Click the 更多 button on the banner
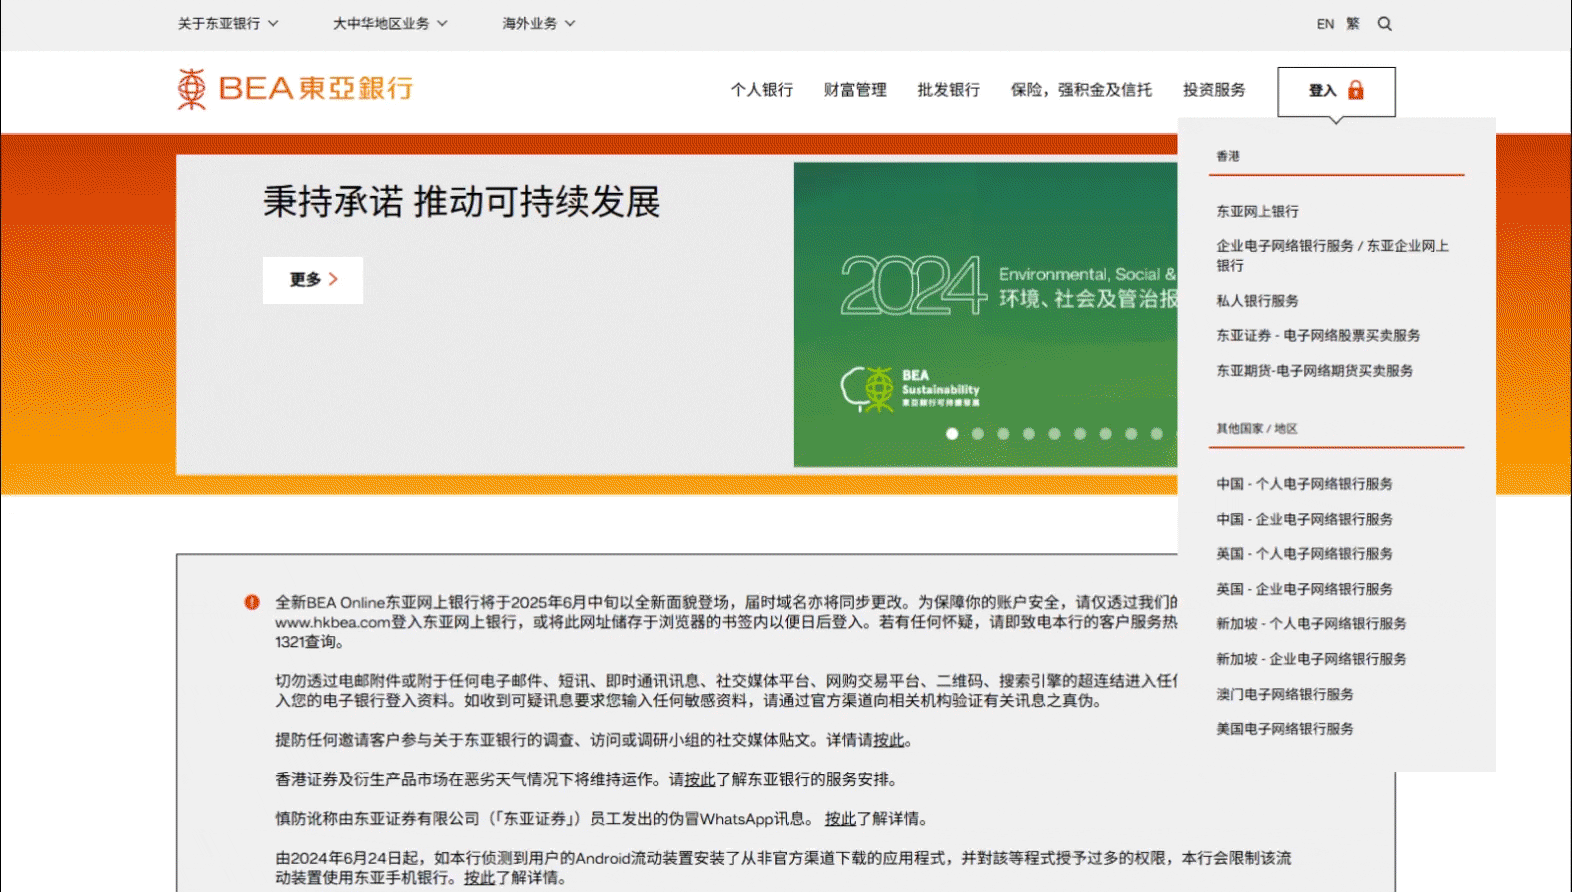Screen dimensions: 1572x892 coord(313,280)
